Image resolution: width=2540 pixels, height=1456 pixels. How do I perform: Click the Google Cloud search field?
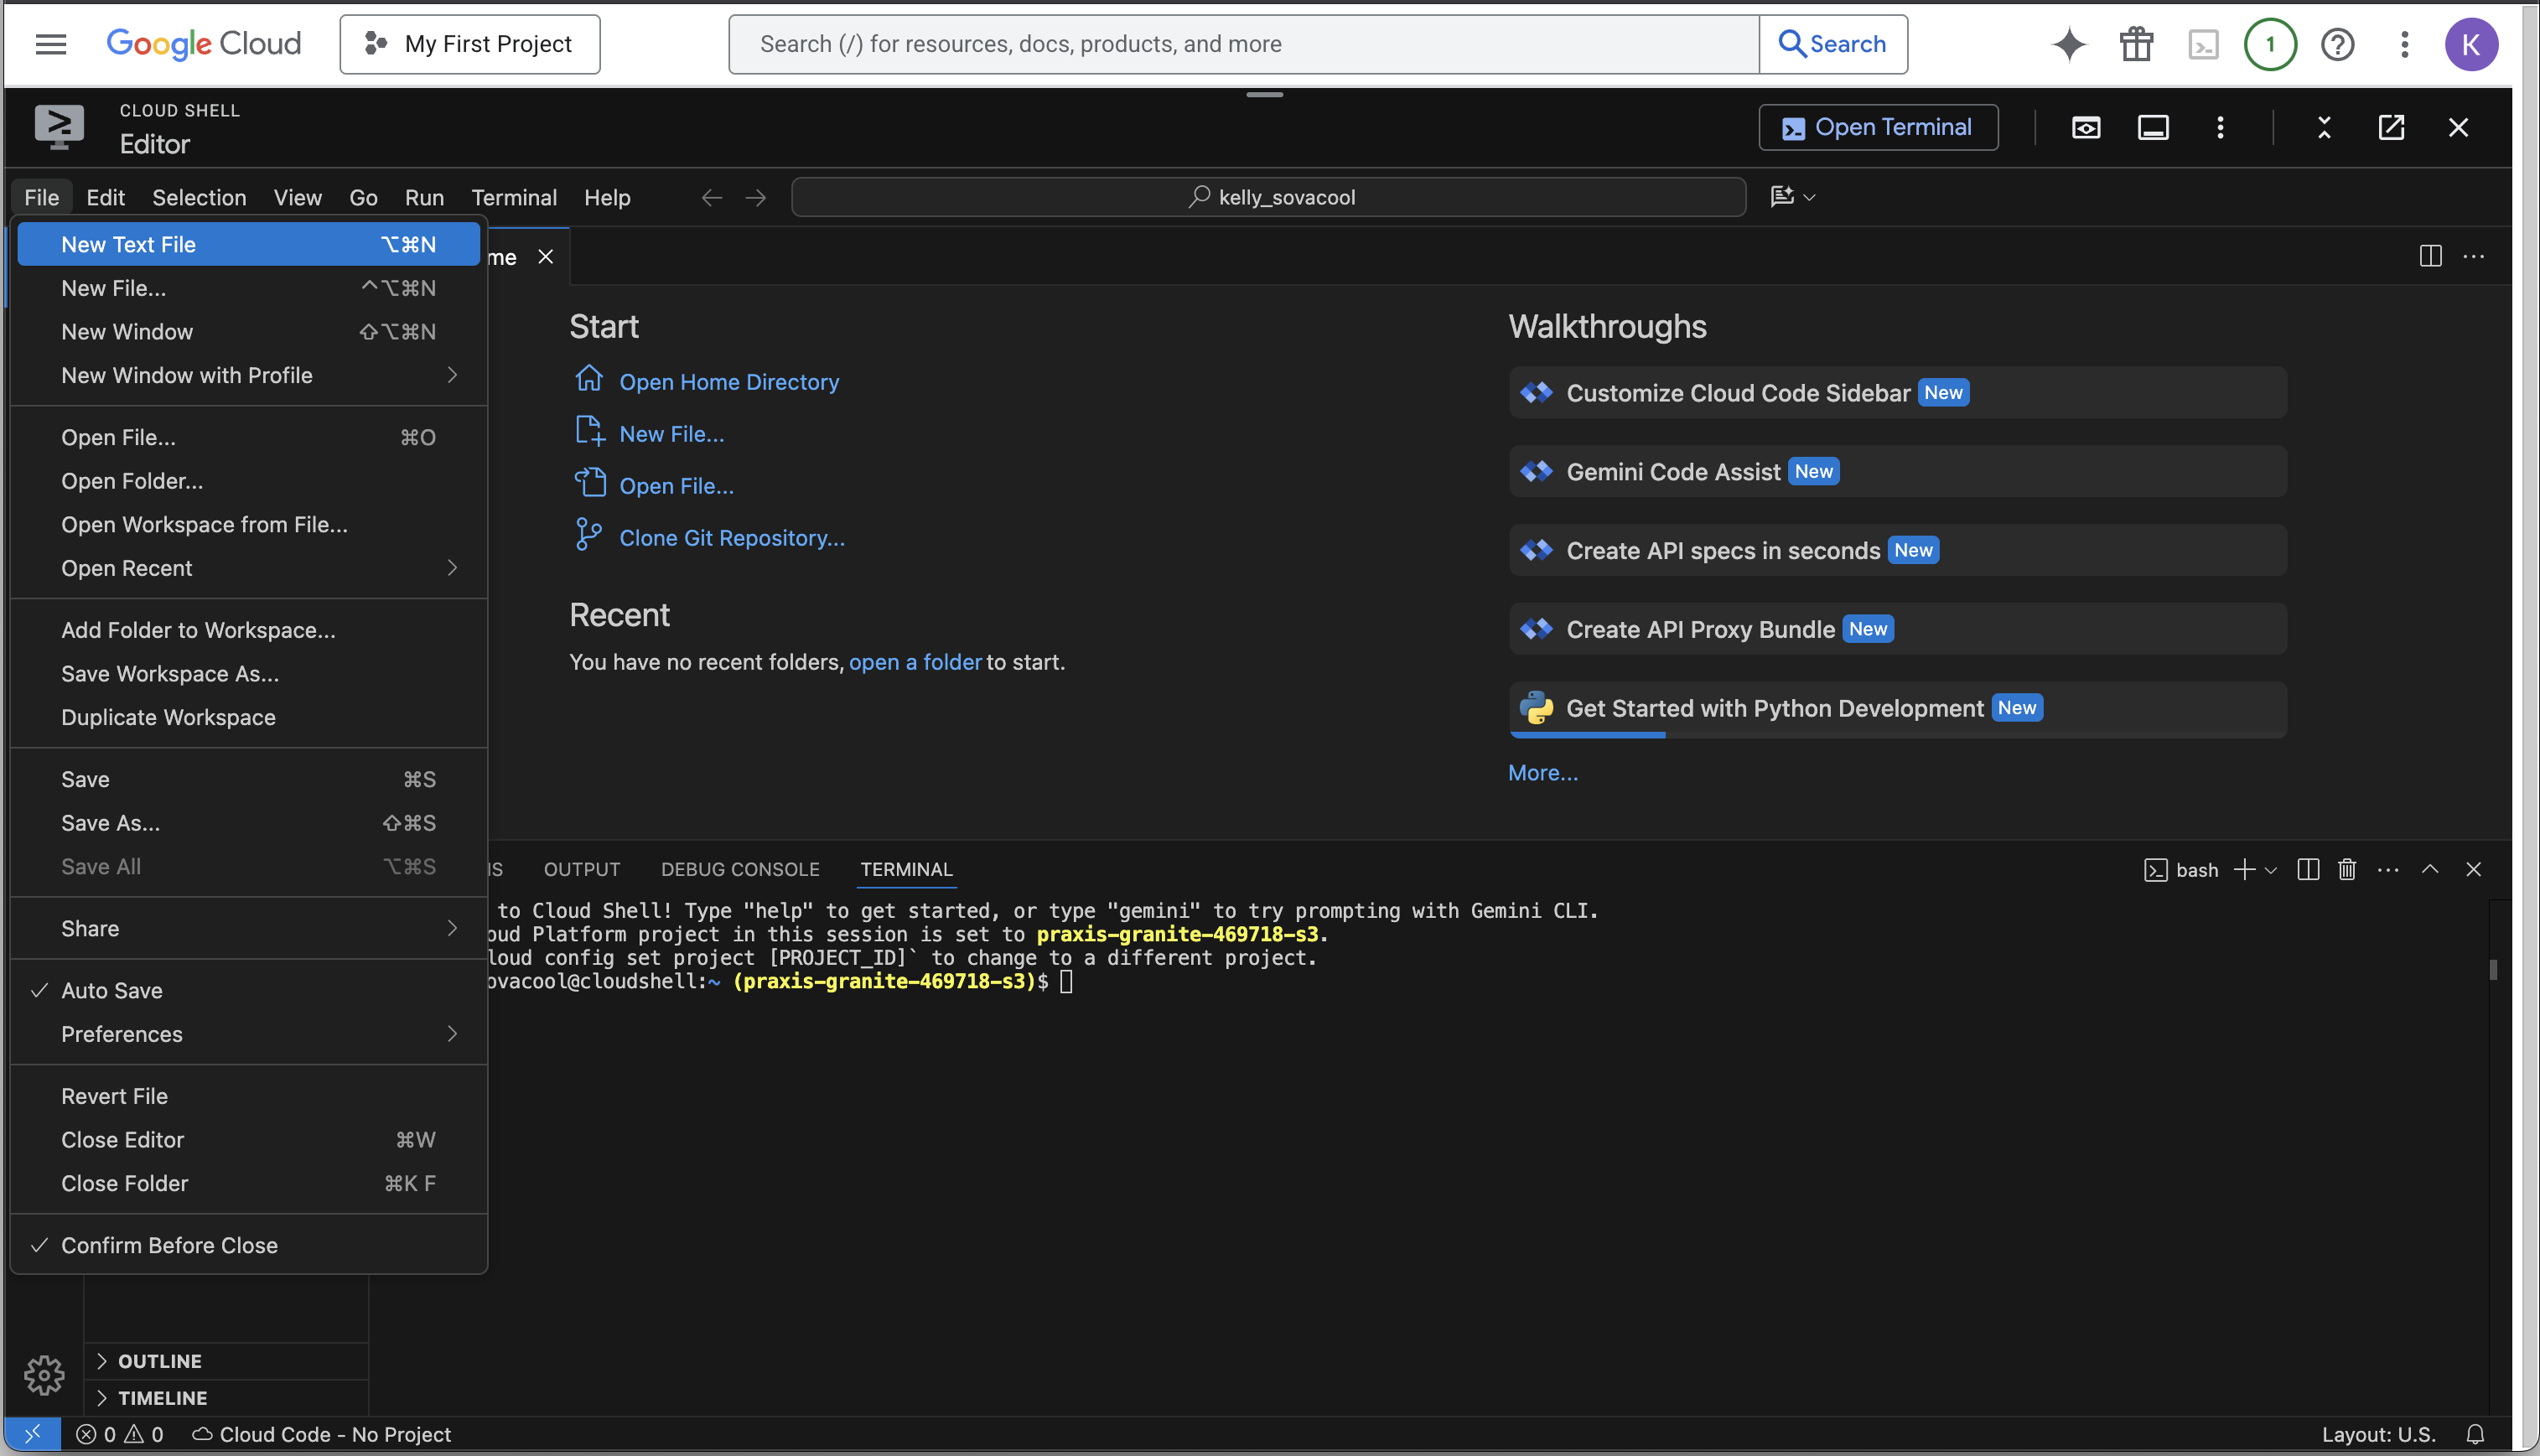(x=1243, y=44)
